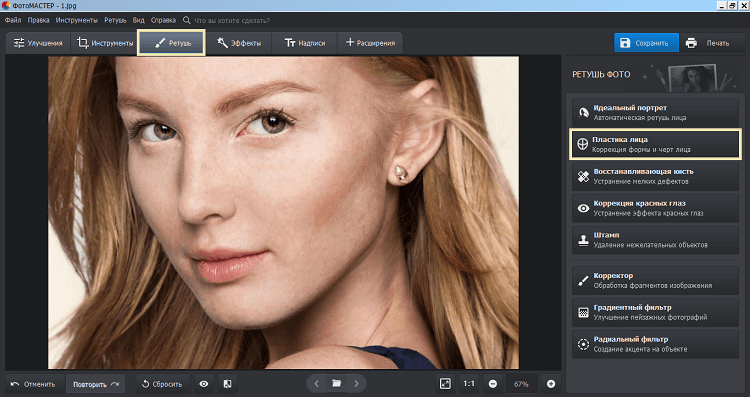Image resolution: width=750 pixels, height=397 pixels.
Task: Open Радиальный фильтр tool
Action: tap(655, 344)
